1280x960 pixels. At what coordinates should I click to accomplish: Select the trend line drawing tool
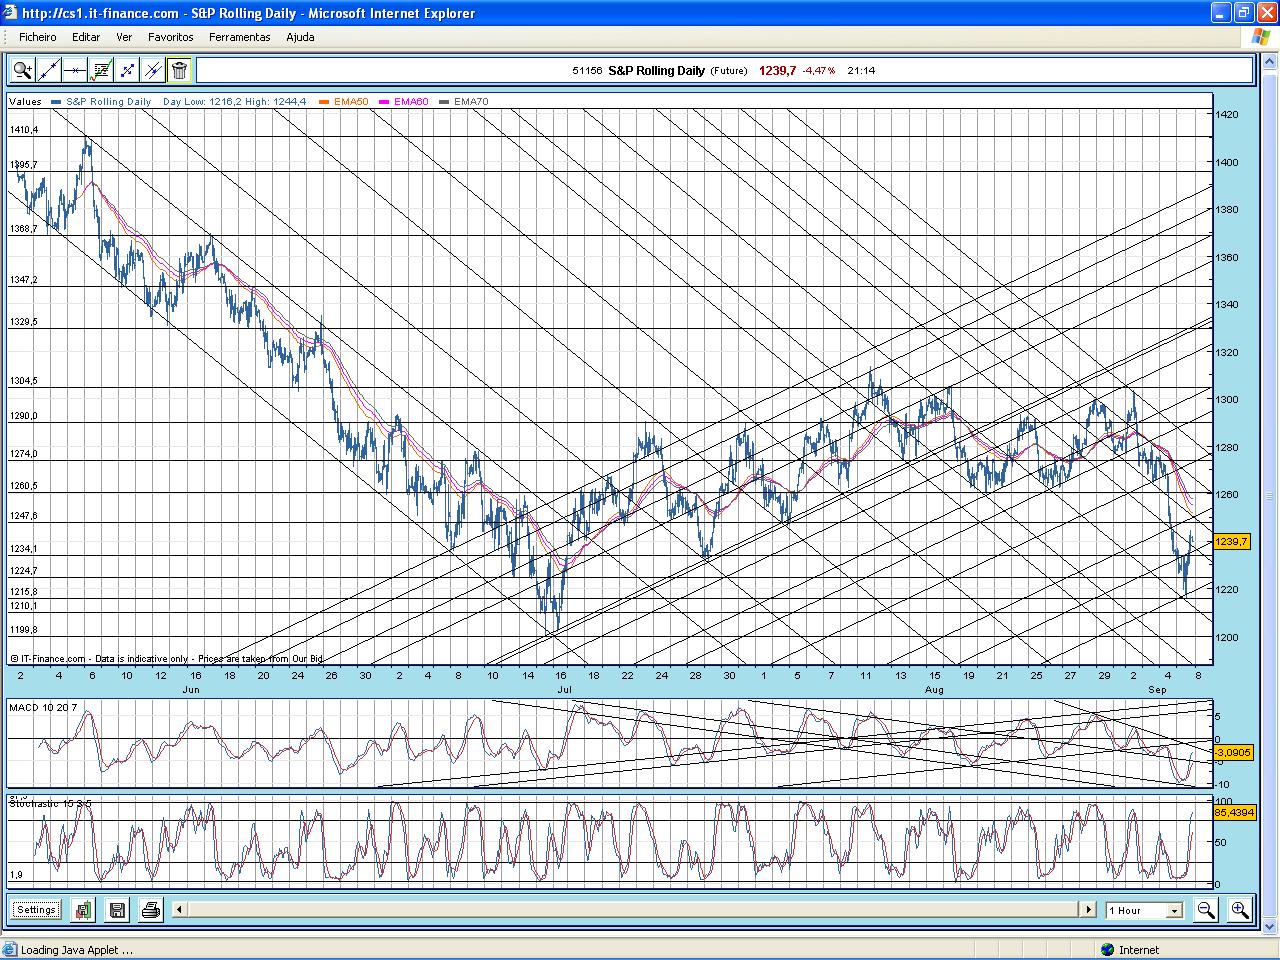point(48,70)
